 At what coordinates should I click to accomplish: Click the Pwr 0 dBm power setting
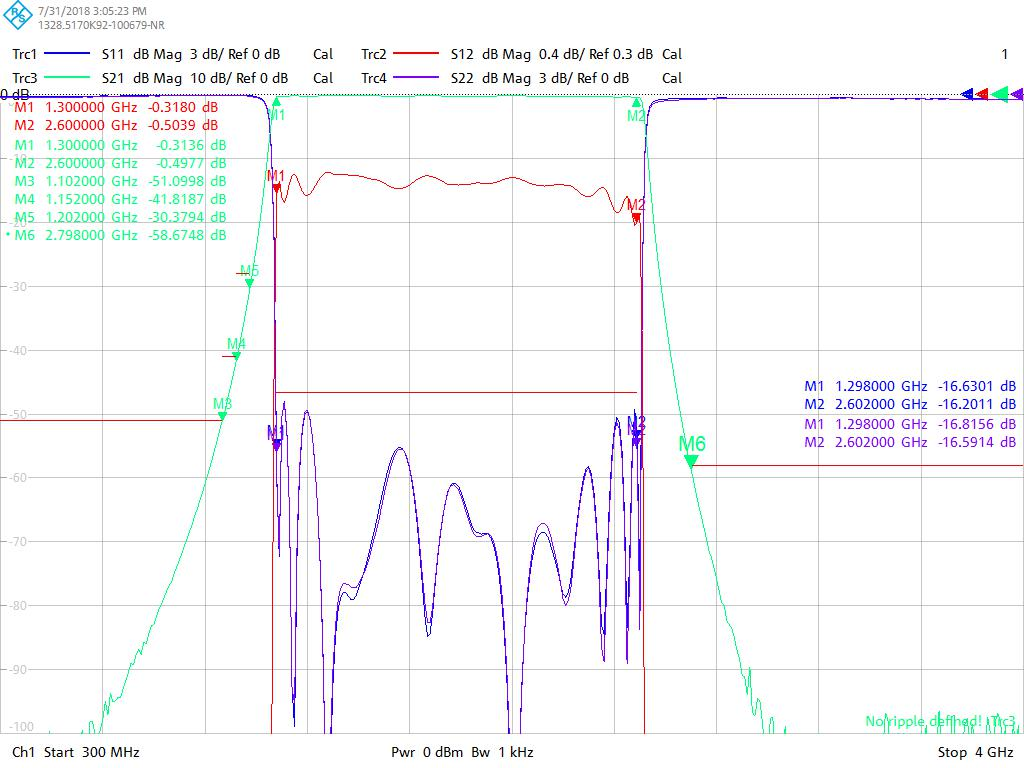(x=428, y=752)
